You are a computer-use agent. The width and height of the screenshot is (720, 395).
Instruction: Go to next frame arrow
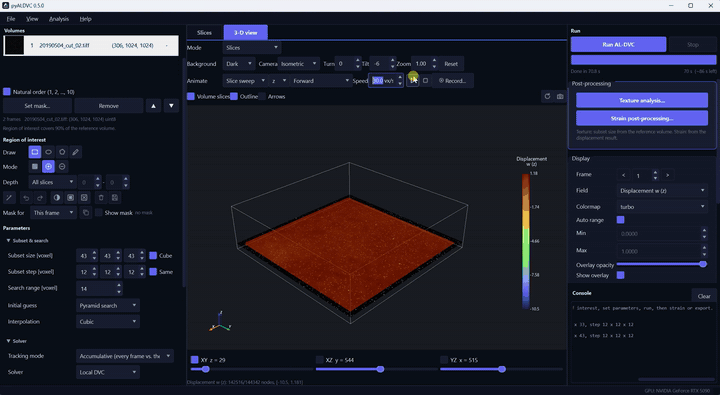[x=667, y=175]
